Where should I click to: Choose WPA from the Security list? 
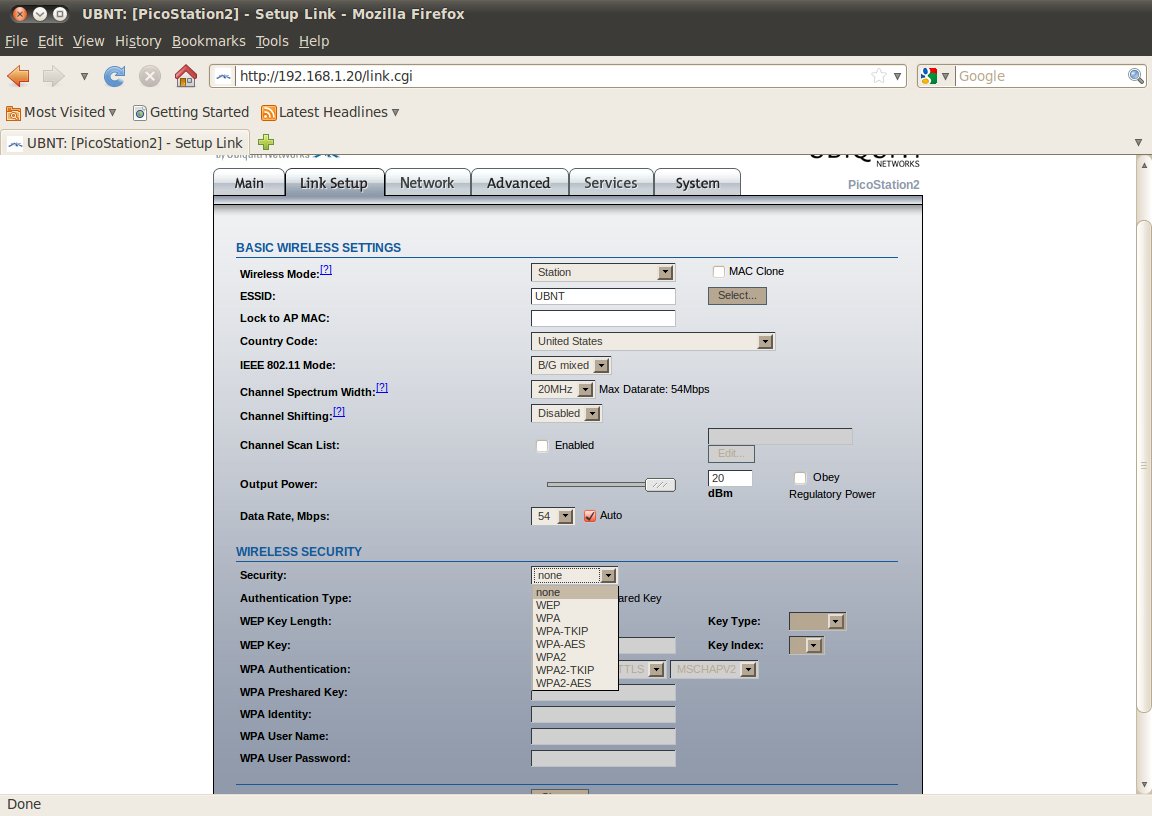click(575, 618)
